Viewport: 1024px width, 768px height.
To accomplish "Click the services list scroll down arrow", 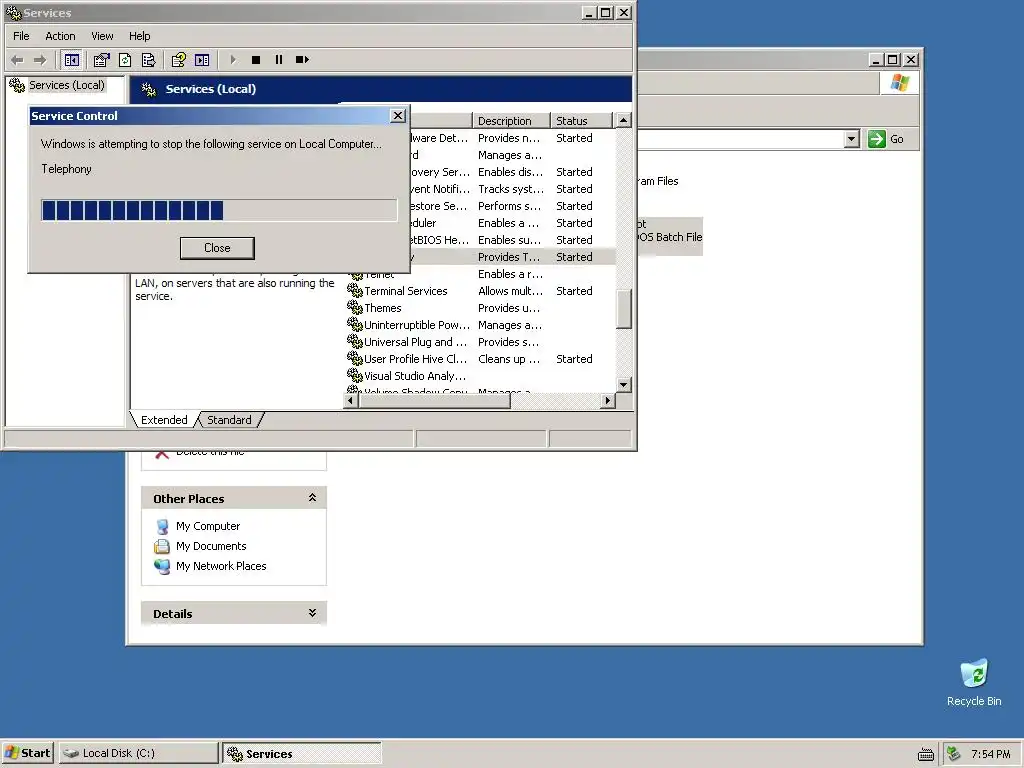I will 624,385.
